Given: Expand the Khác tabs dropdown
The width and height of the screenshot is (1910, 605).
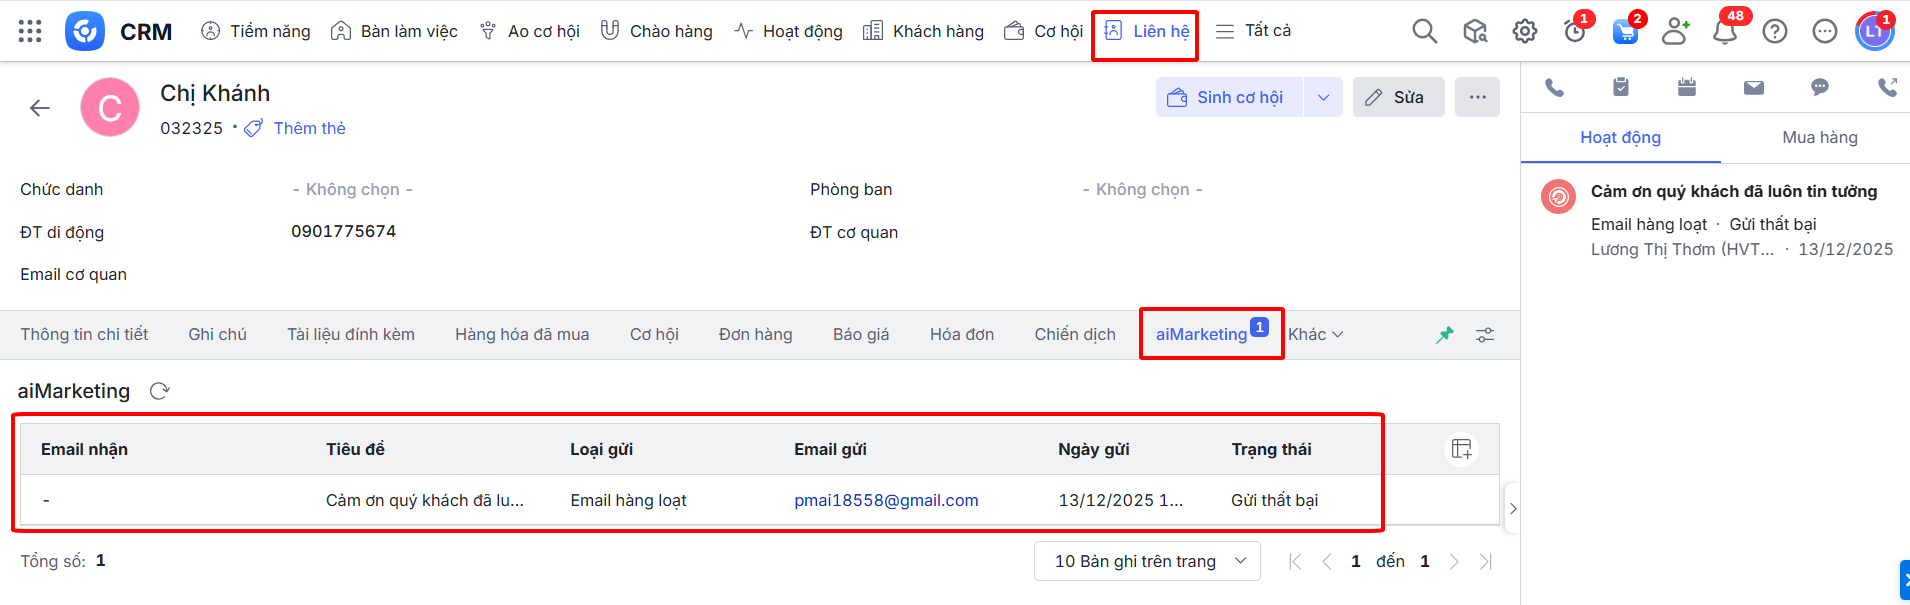Looking at the screenshot, I should point(1315,334).
